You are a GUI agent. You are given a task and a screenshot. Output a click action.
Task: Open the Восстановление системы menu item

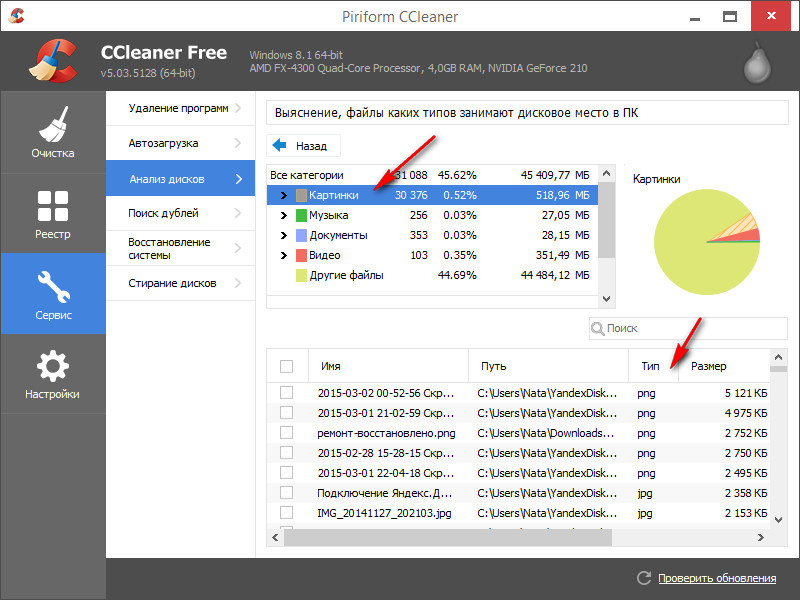pyautogui.click(x=181, y=248)
